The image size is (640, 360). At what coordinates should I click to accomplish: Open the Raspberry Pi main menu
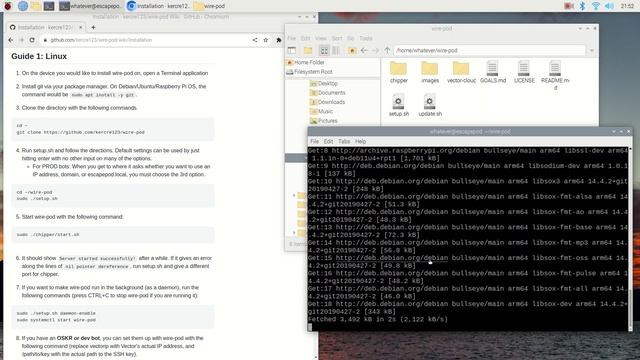[8, 6]
